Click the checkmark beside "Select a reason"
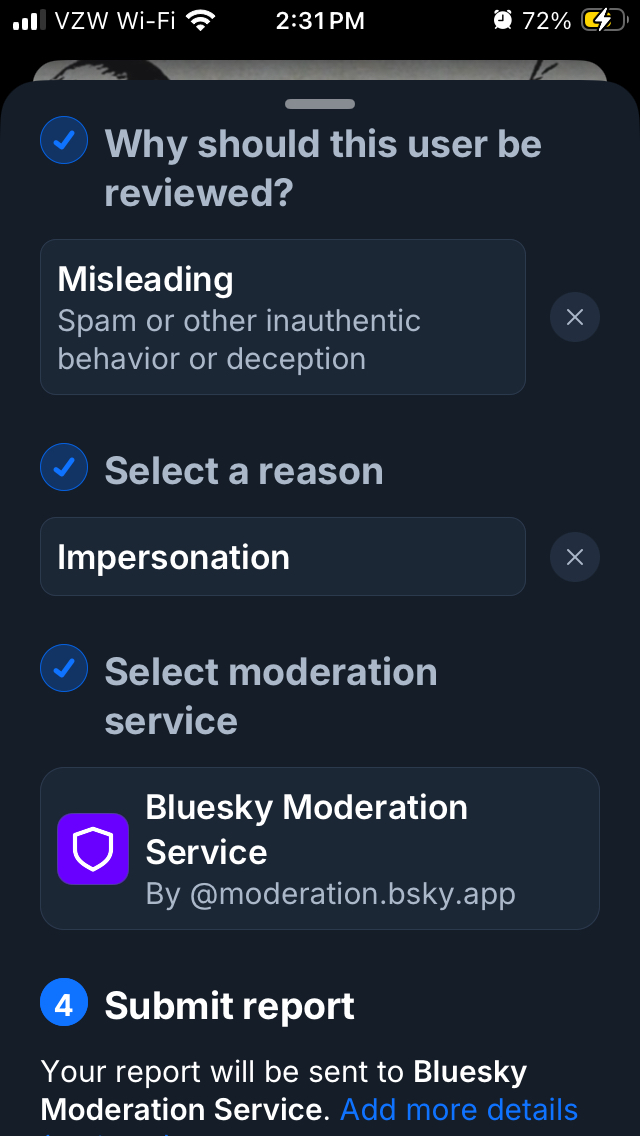This screenshot has height=1136, width=640. point(64,467)
